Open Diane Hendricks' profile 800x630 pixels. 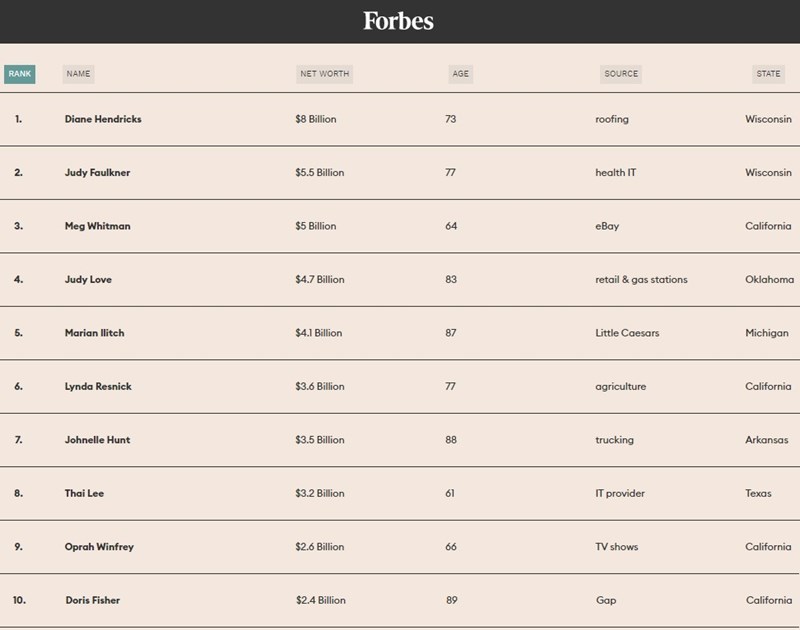click(103, 119)
